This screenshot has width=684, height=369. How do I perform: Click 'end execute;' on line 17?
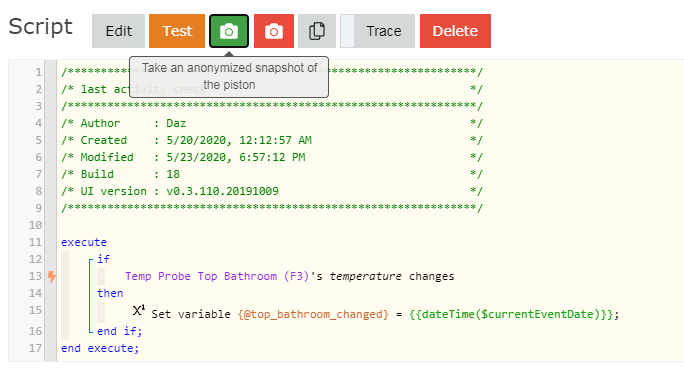[x=100, y=348]
